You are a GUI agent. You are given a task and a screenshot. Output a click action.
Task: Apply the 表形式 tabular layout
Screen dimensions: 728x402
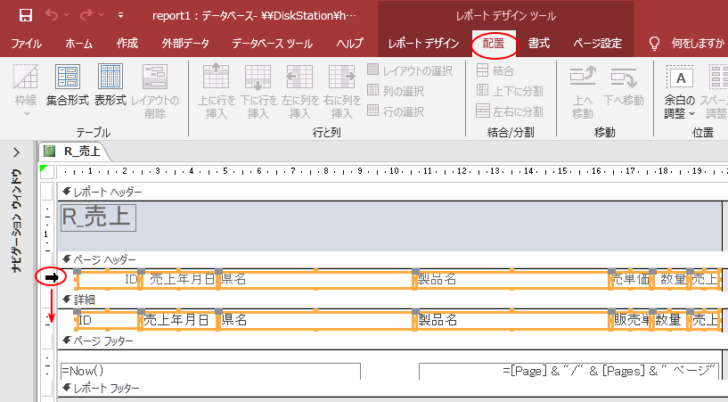tap(110, 85)
